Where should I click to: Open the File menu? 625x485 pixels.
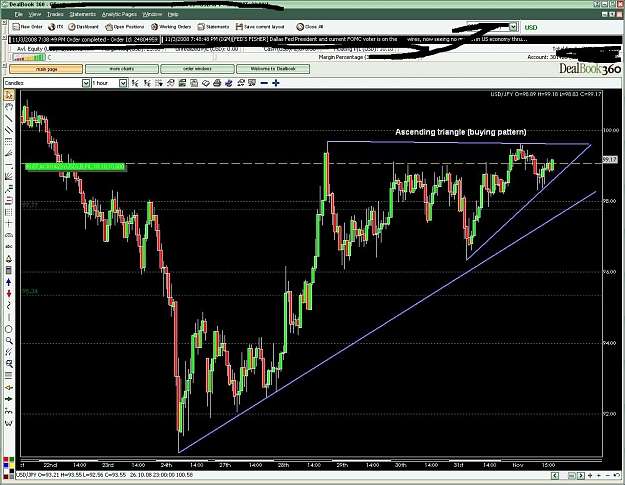[x=18, y=14]
